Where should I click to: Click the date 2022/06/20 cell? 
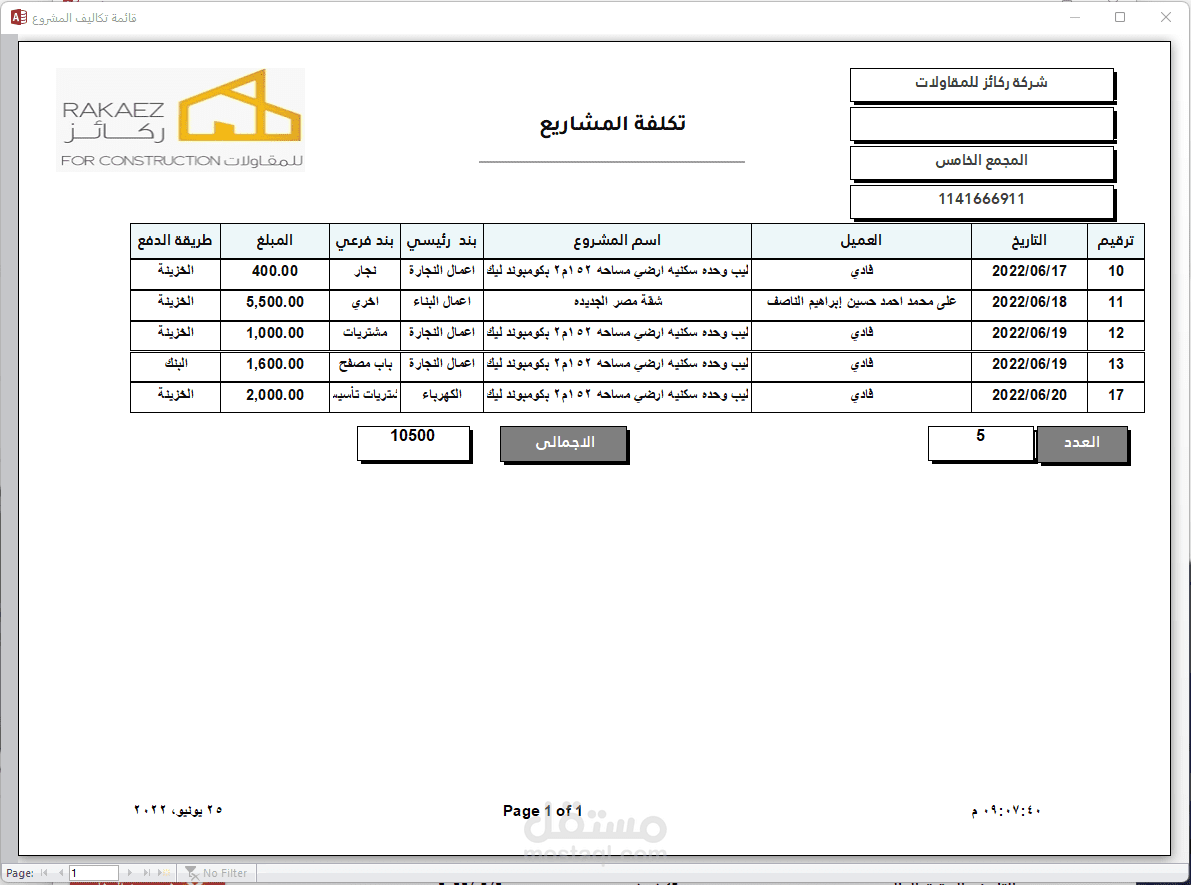(1029, 396)
